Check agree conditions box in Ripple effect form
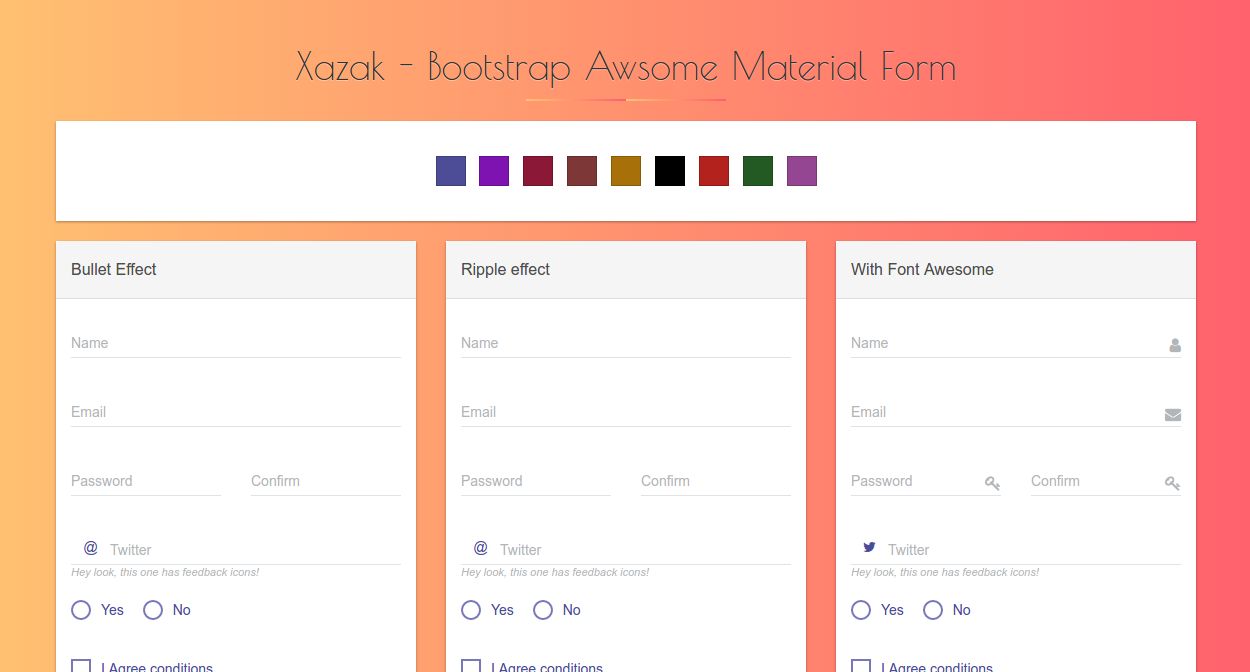1250x672 pixels. pos(471,666)
